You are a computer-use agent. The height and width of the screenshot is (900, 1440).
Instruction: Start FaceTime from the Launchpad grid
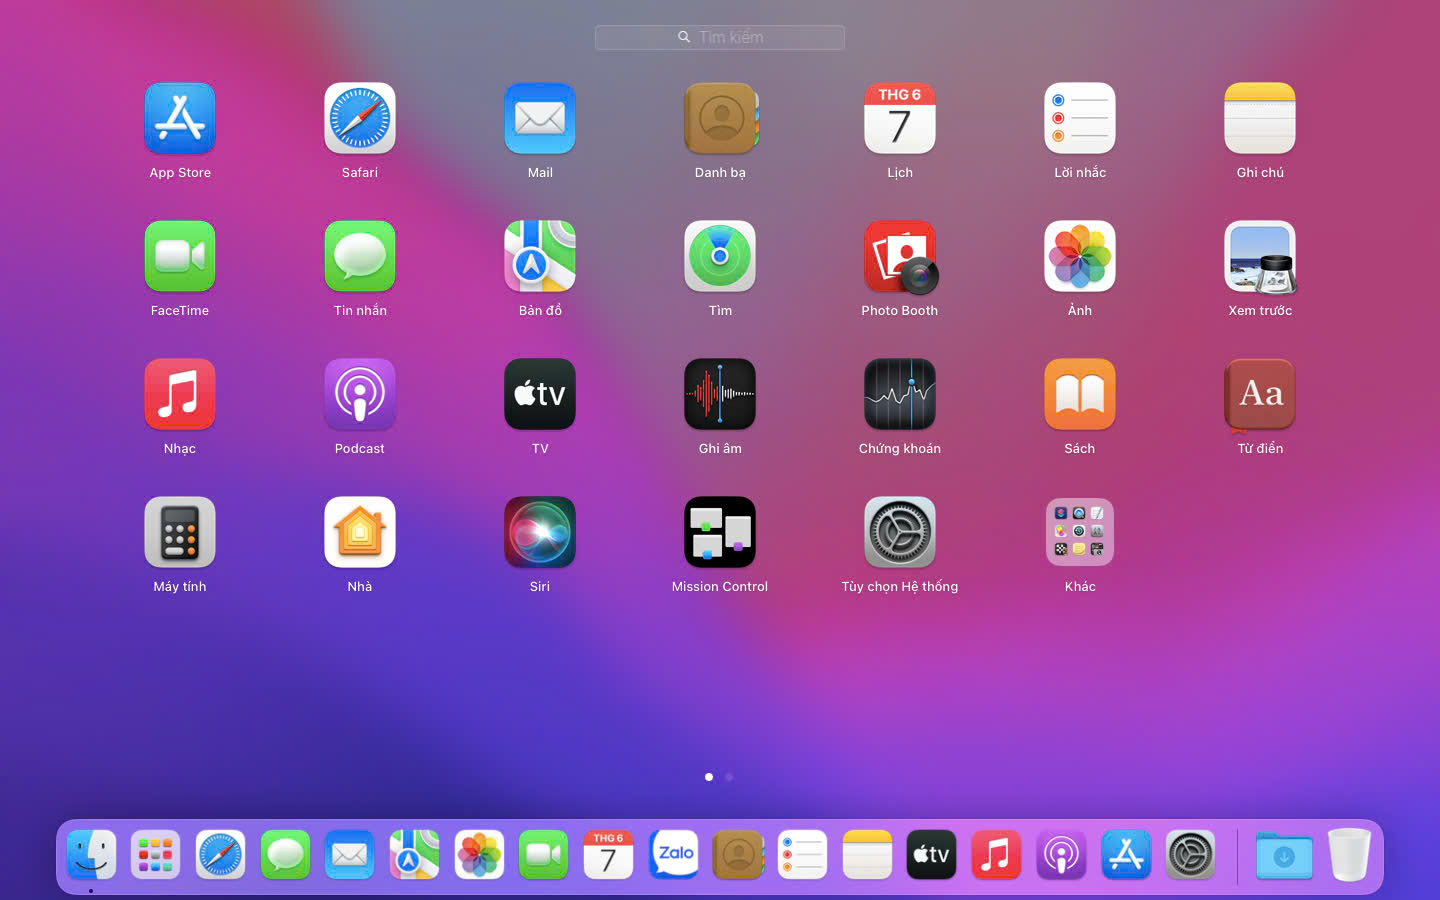pyautogui.click(x=180, y=257)
